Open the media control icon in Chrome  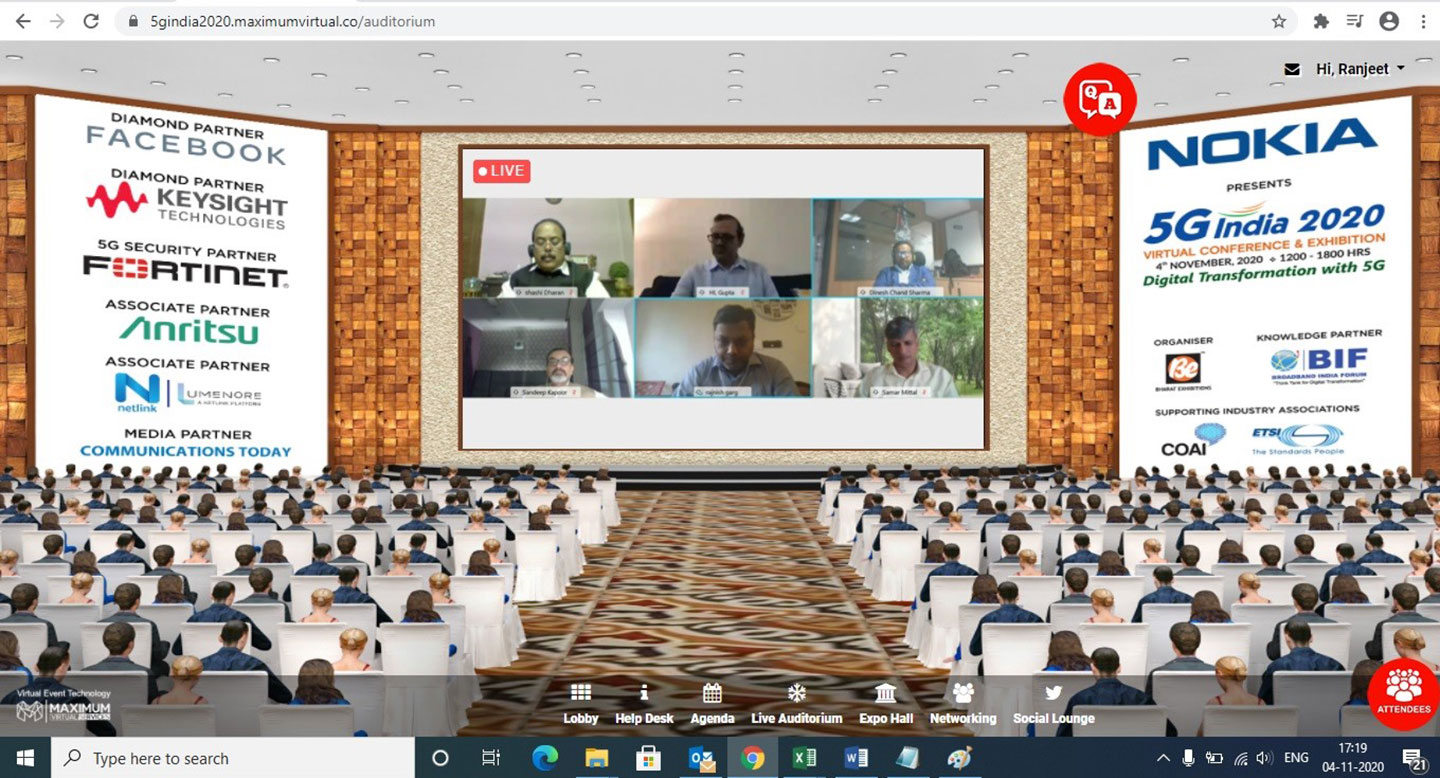1355,21
